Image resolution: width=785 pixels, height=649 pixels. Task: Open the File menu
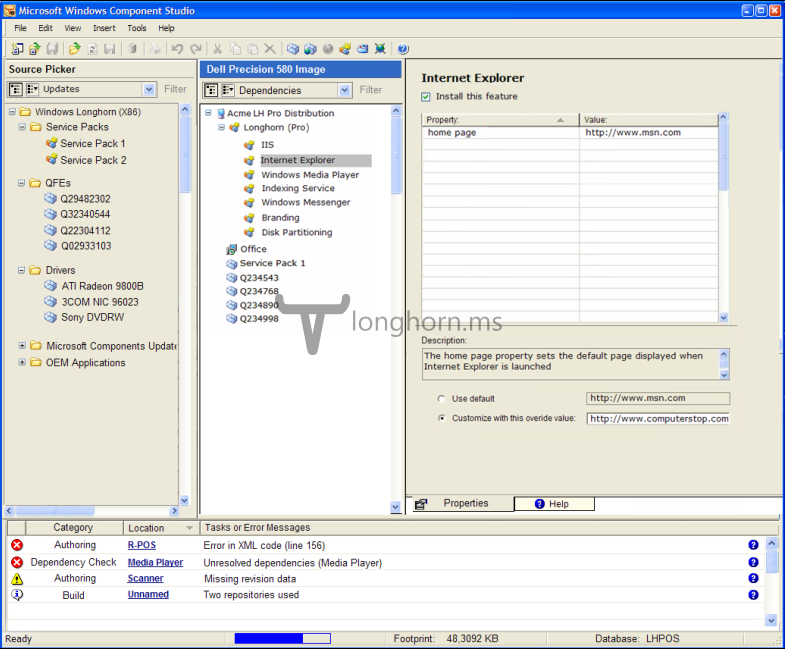(x=21, y=28)
